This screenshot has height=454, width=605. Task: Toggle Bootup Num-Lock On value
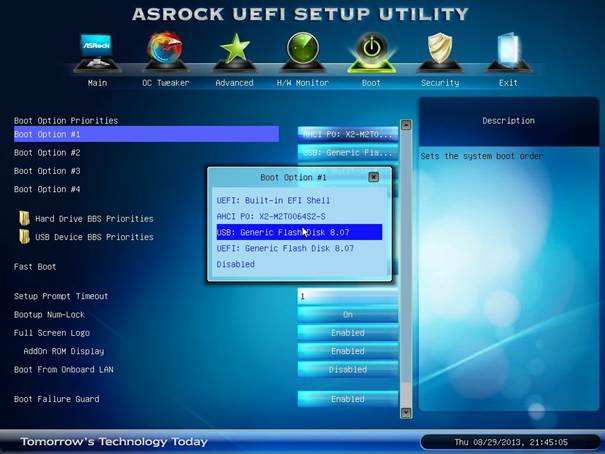(347, 315)
